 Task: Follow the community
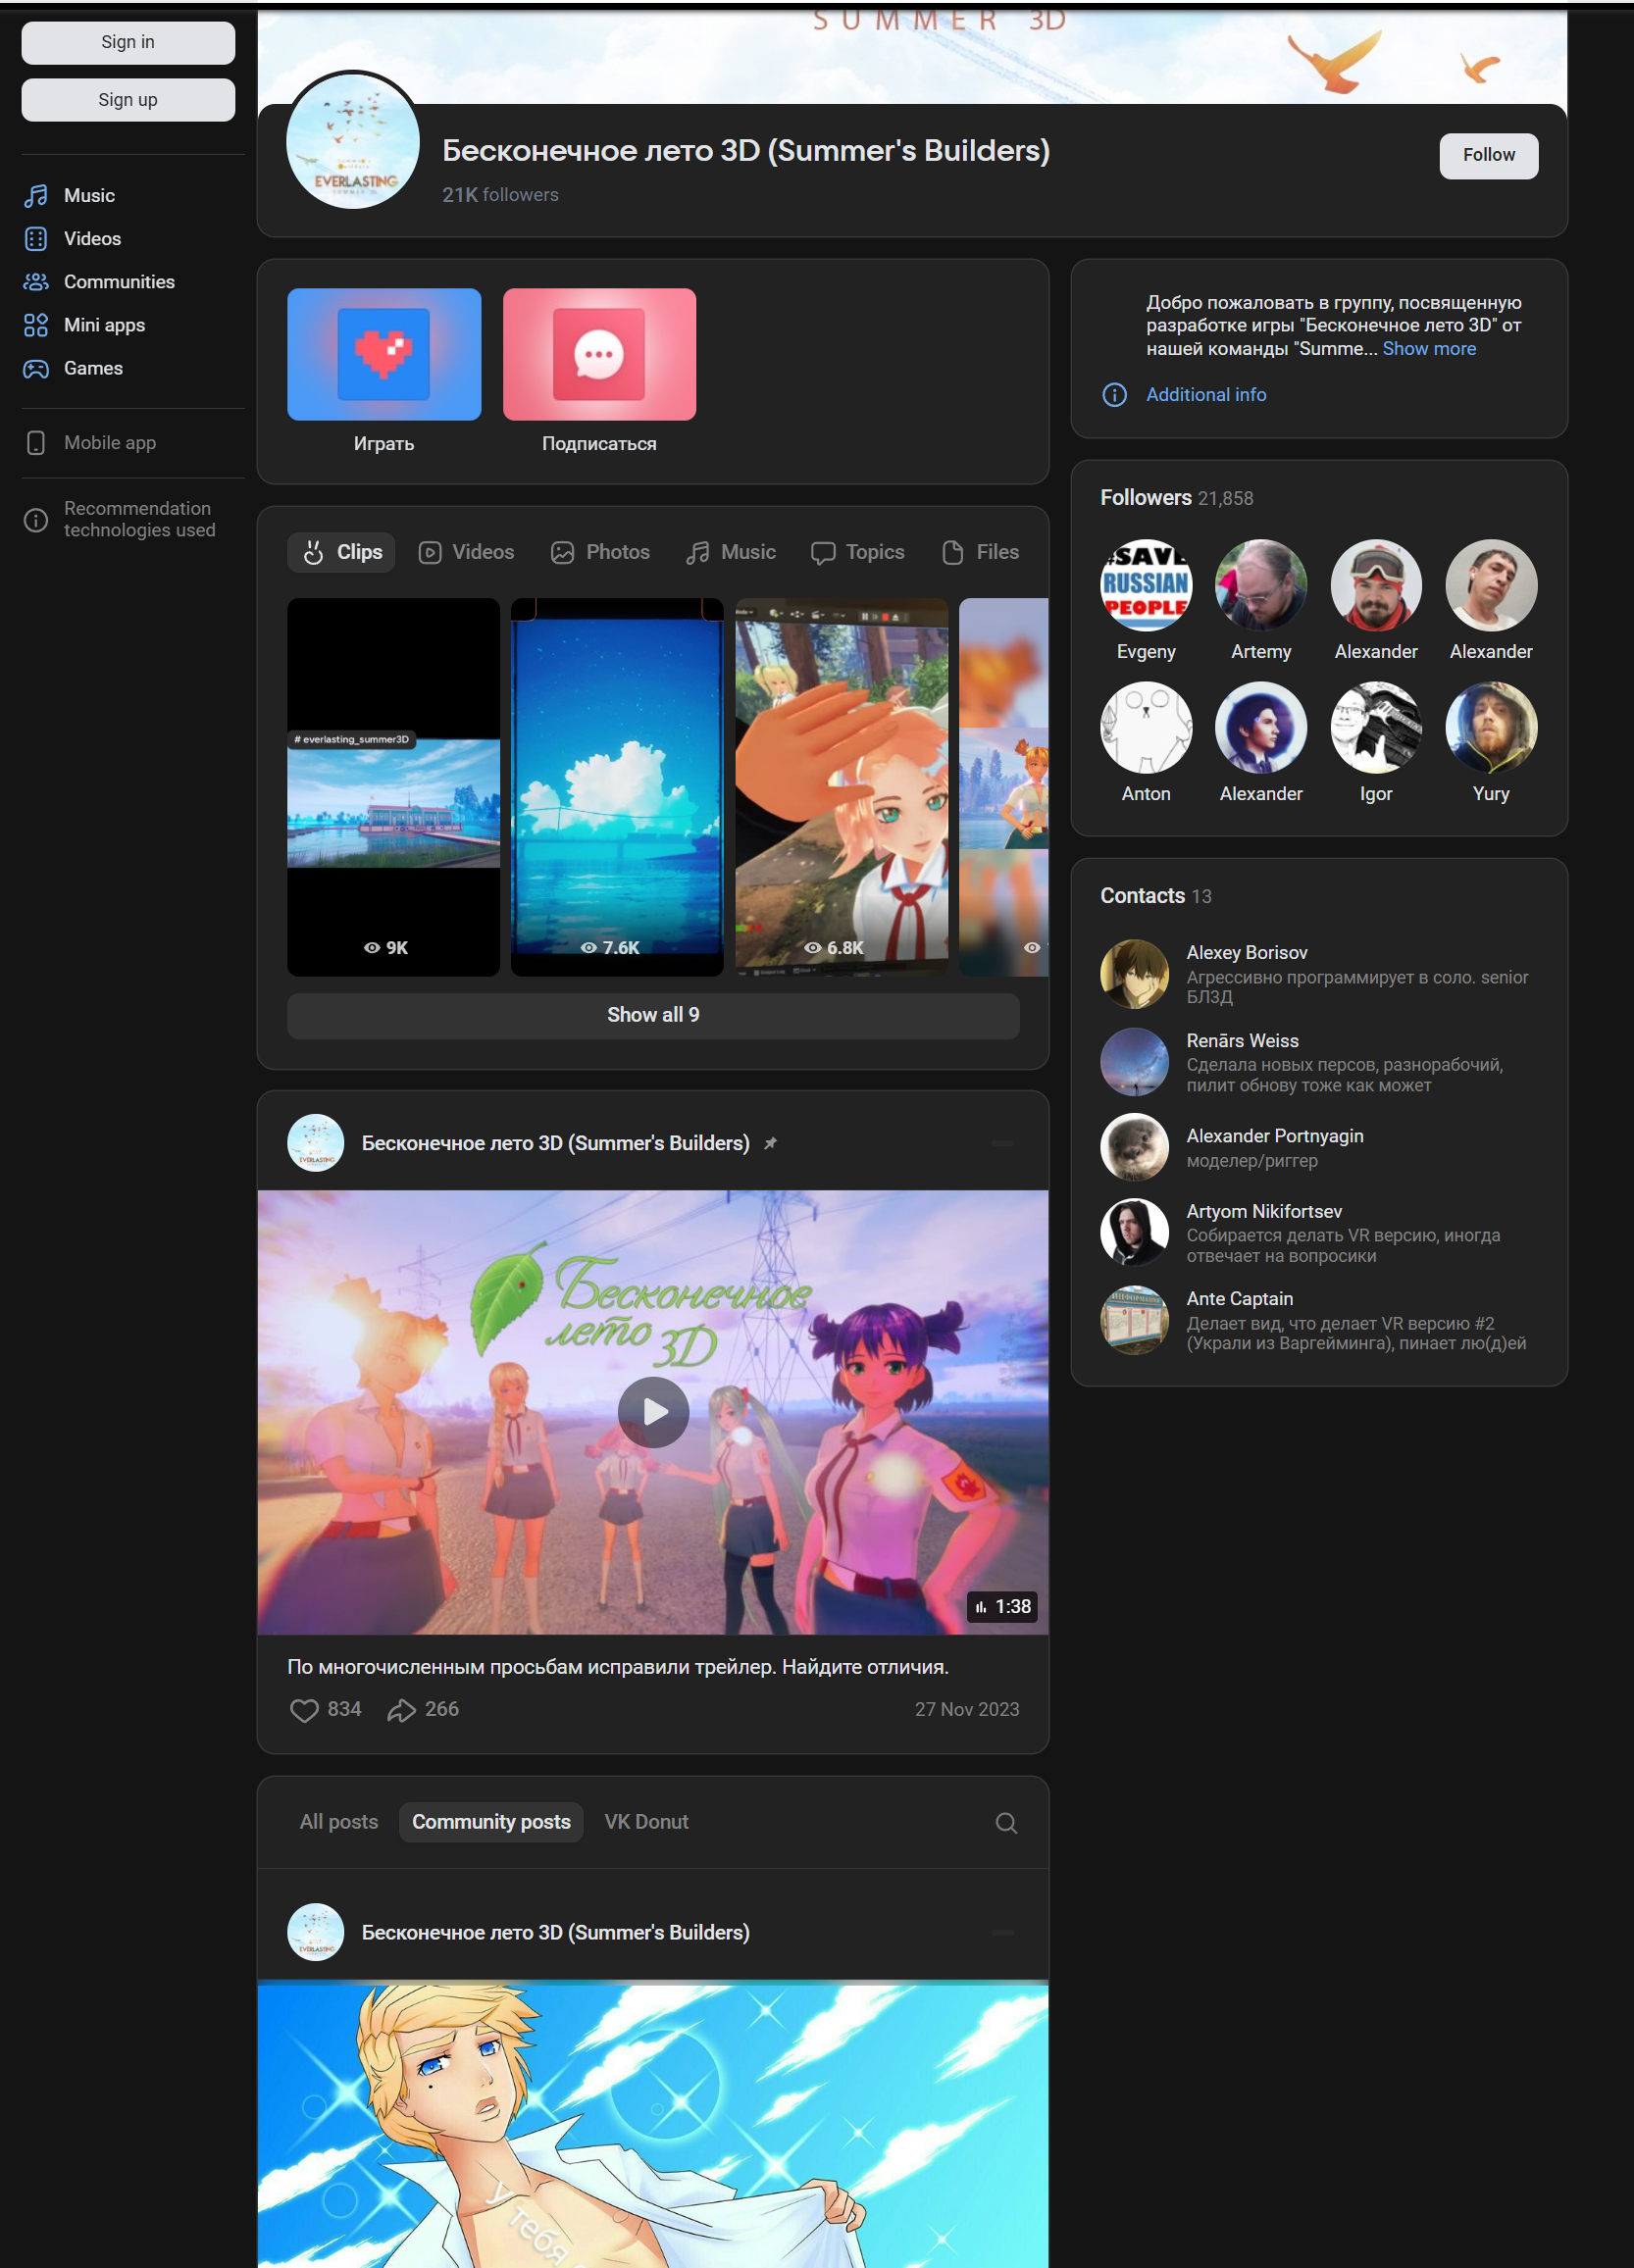click(x=1488, y=156)
